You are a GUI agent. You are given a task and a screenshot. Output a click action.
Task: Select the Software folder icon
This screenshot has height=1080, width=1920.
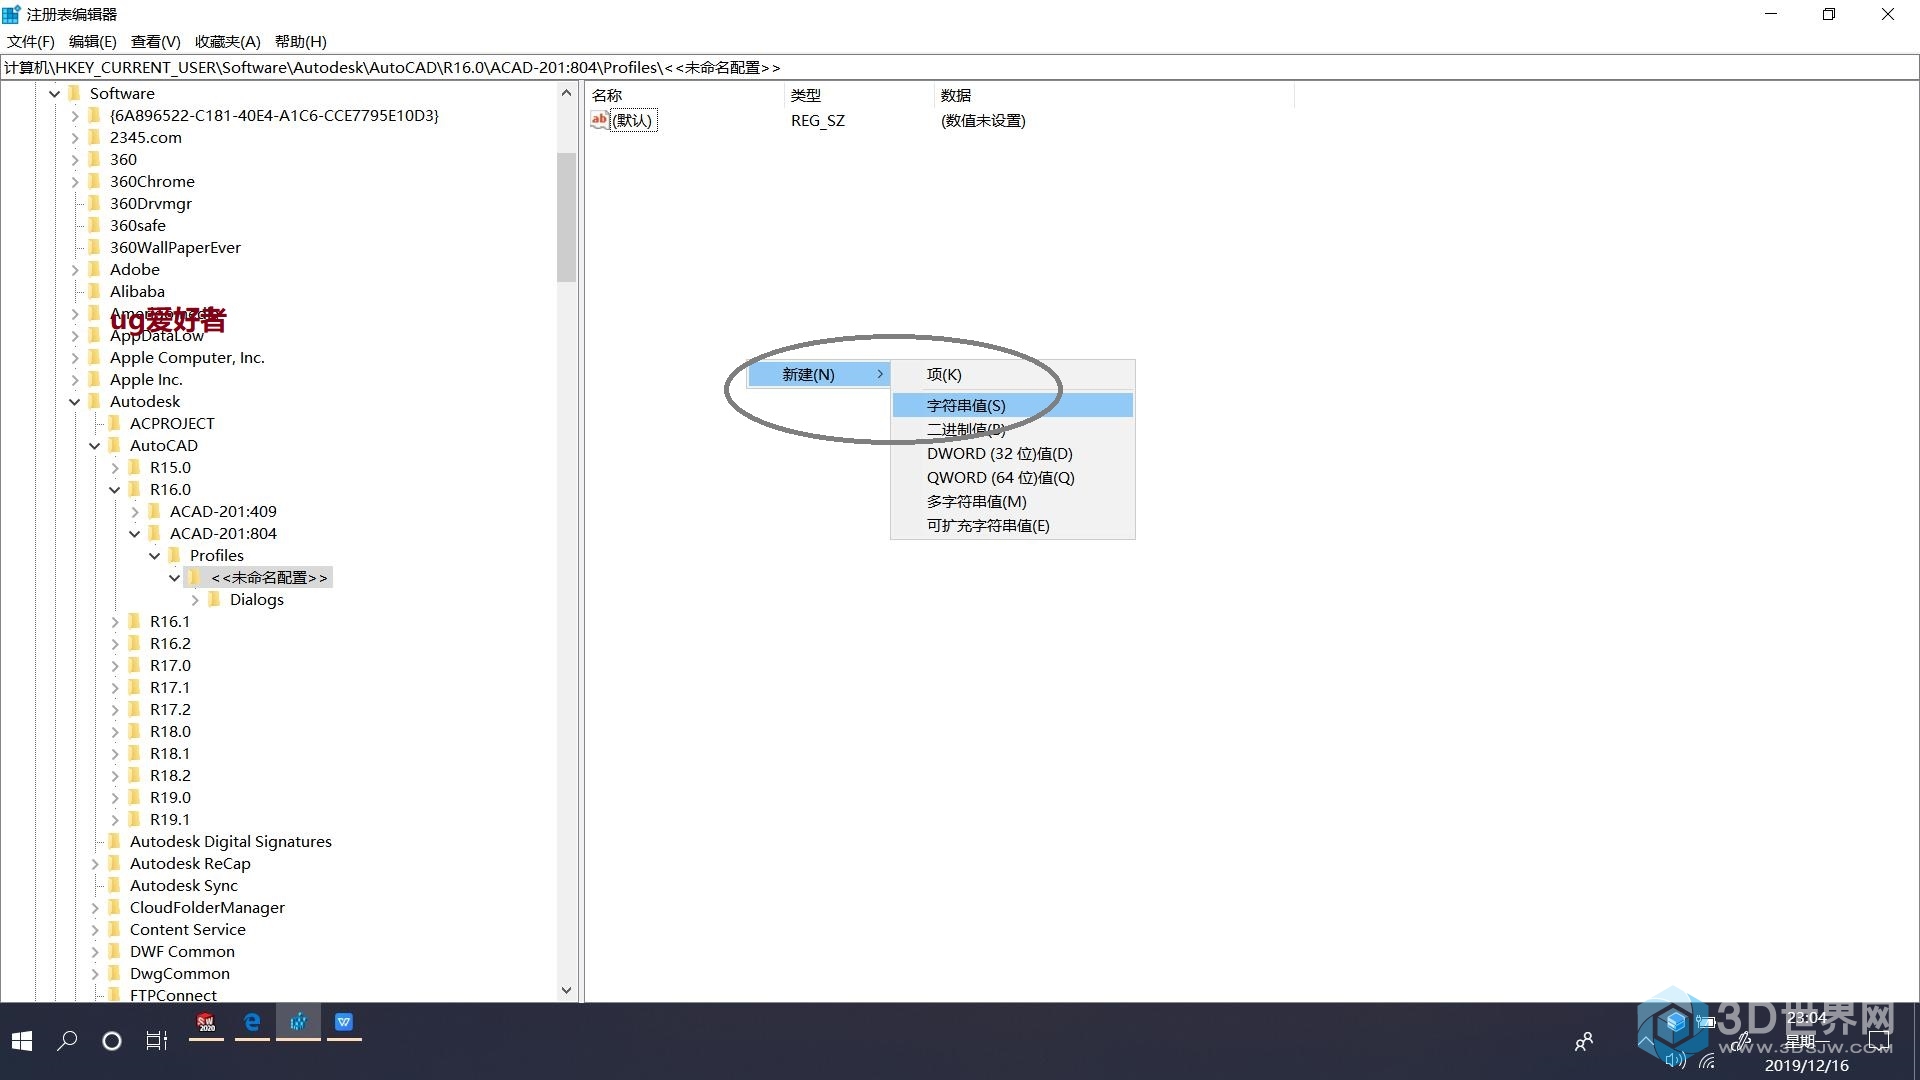pos(75,93)
